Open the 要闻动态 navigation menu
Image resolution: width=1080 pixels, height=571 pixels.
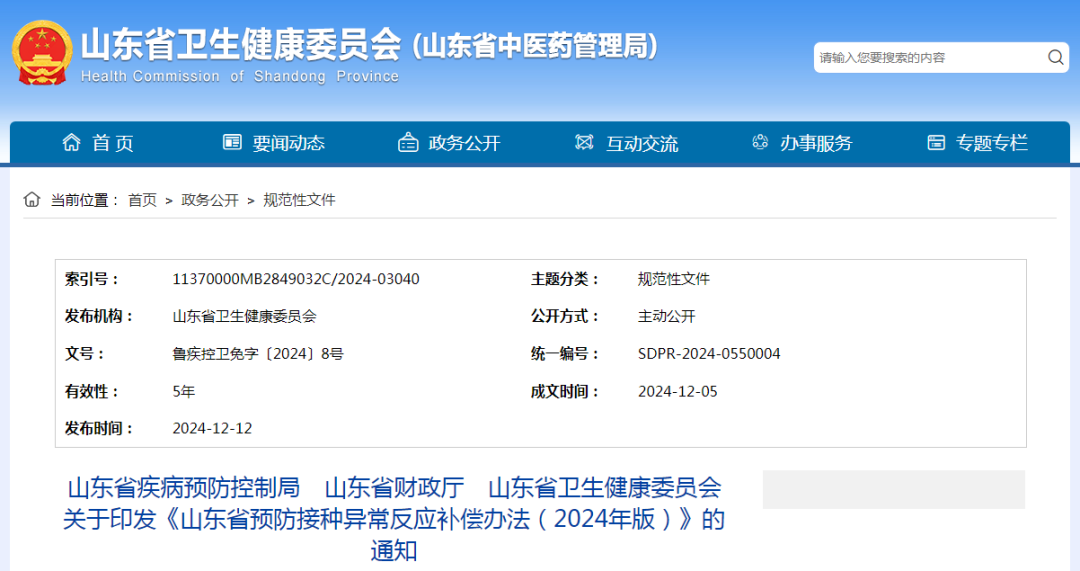click(x=288, y=143)
